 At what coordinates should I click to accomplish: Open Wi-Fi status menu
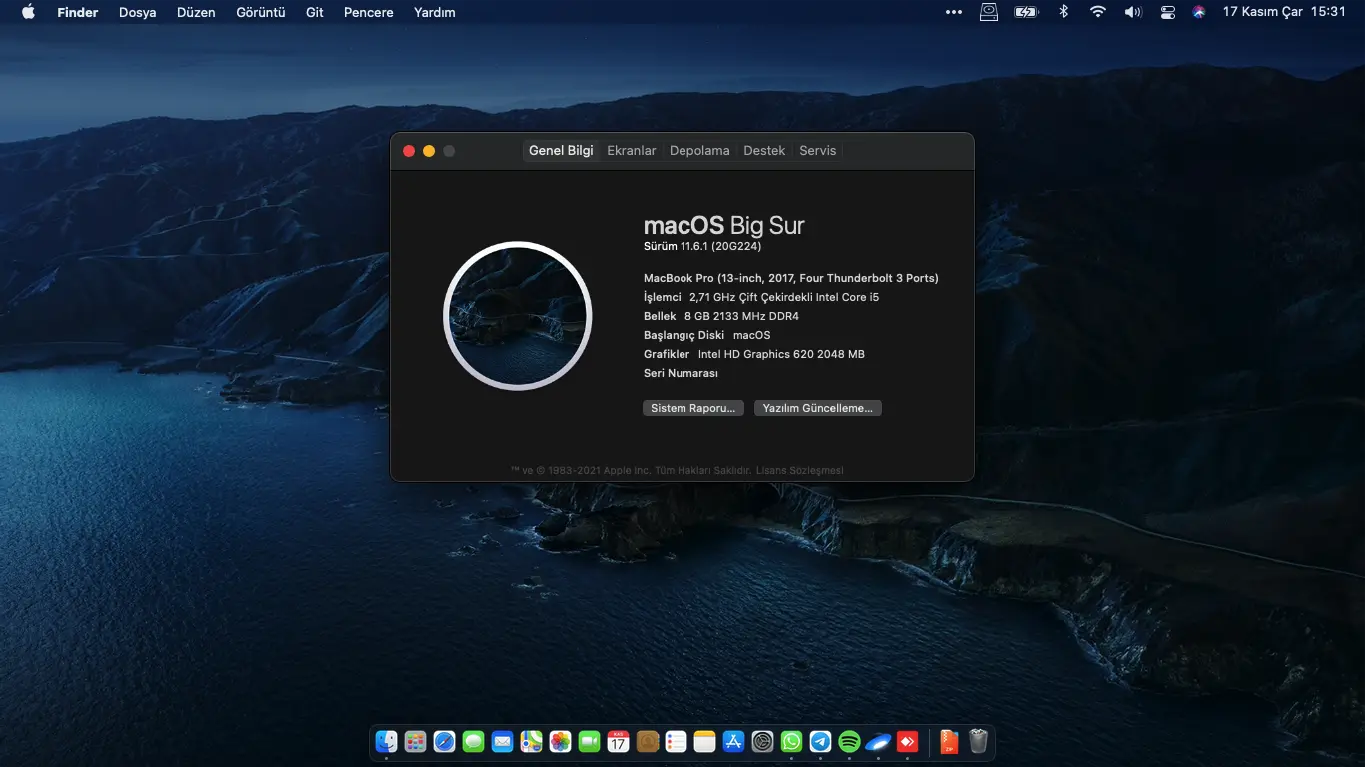pyautogui.click(x=1098, y=12)
